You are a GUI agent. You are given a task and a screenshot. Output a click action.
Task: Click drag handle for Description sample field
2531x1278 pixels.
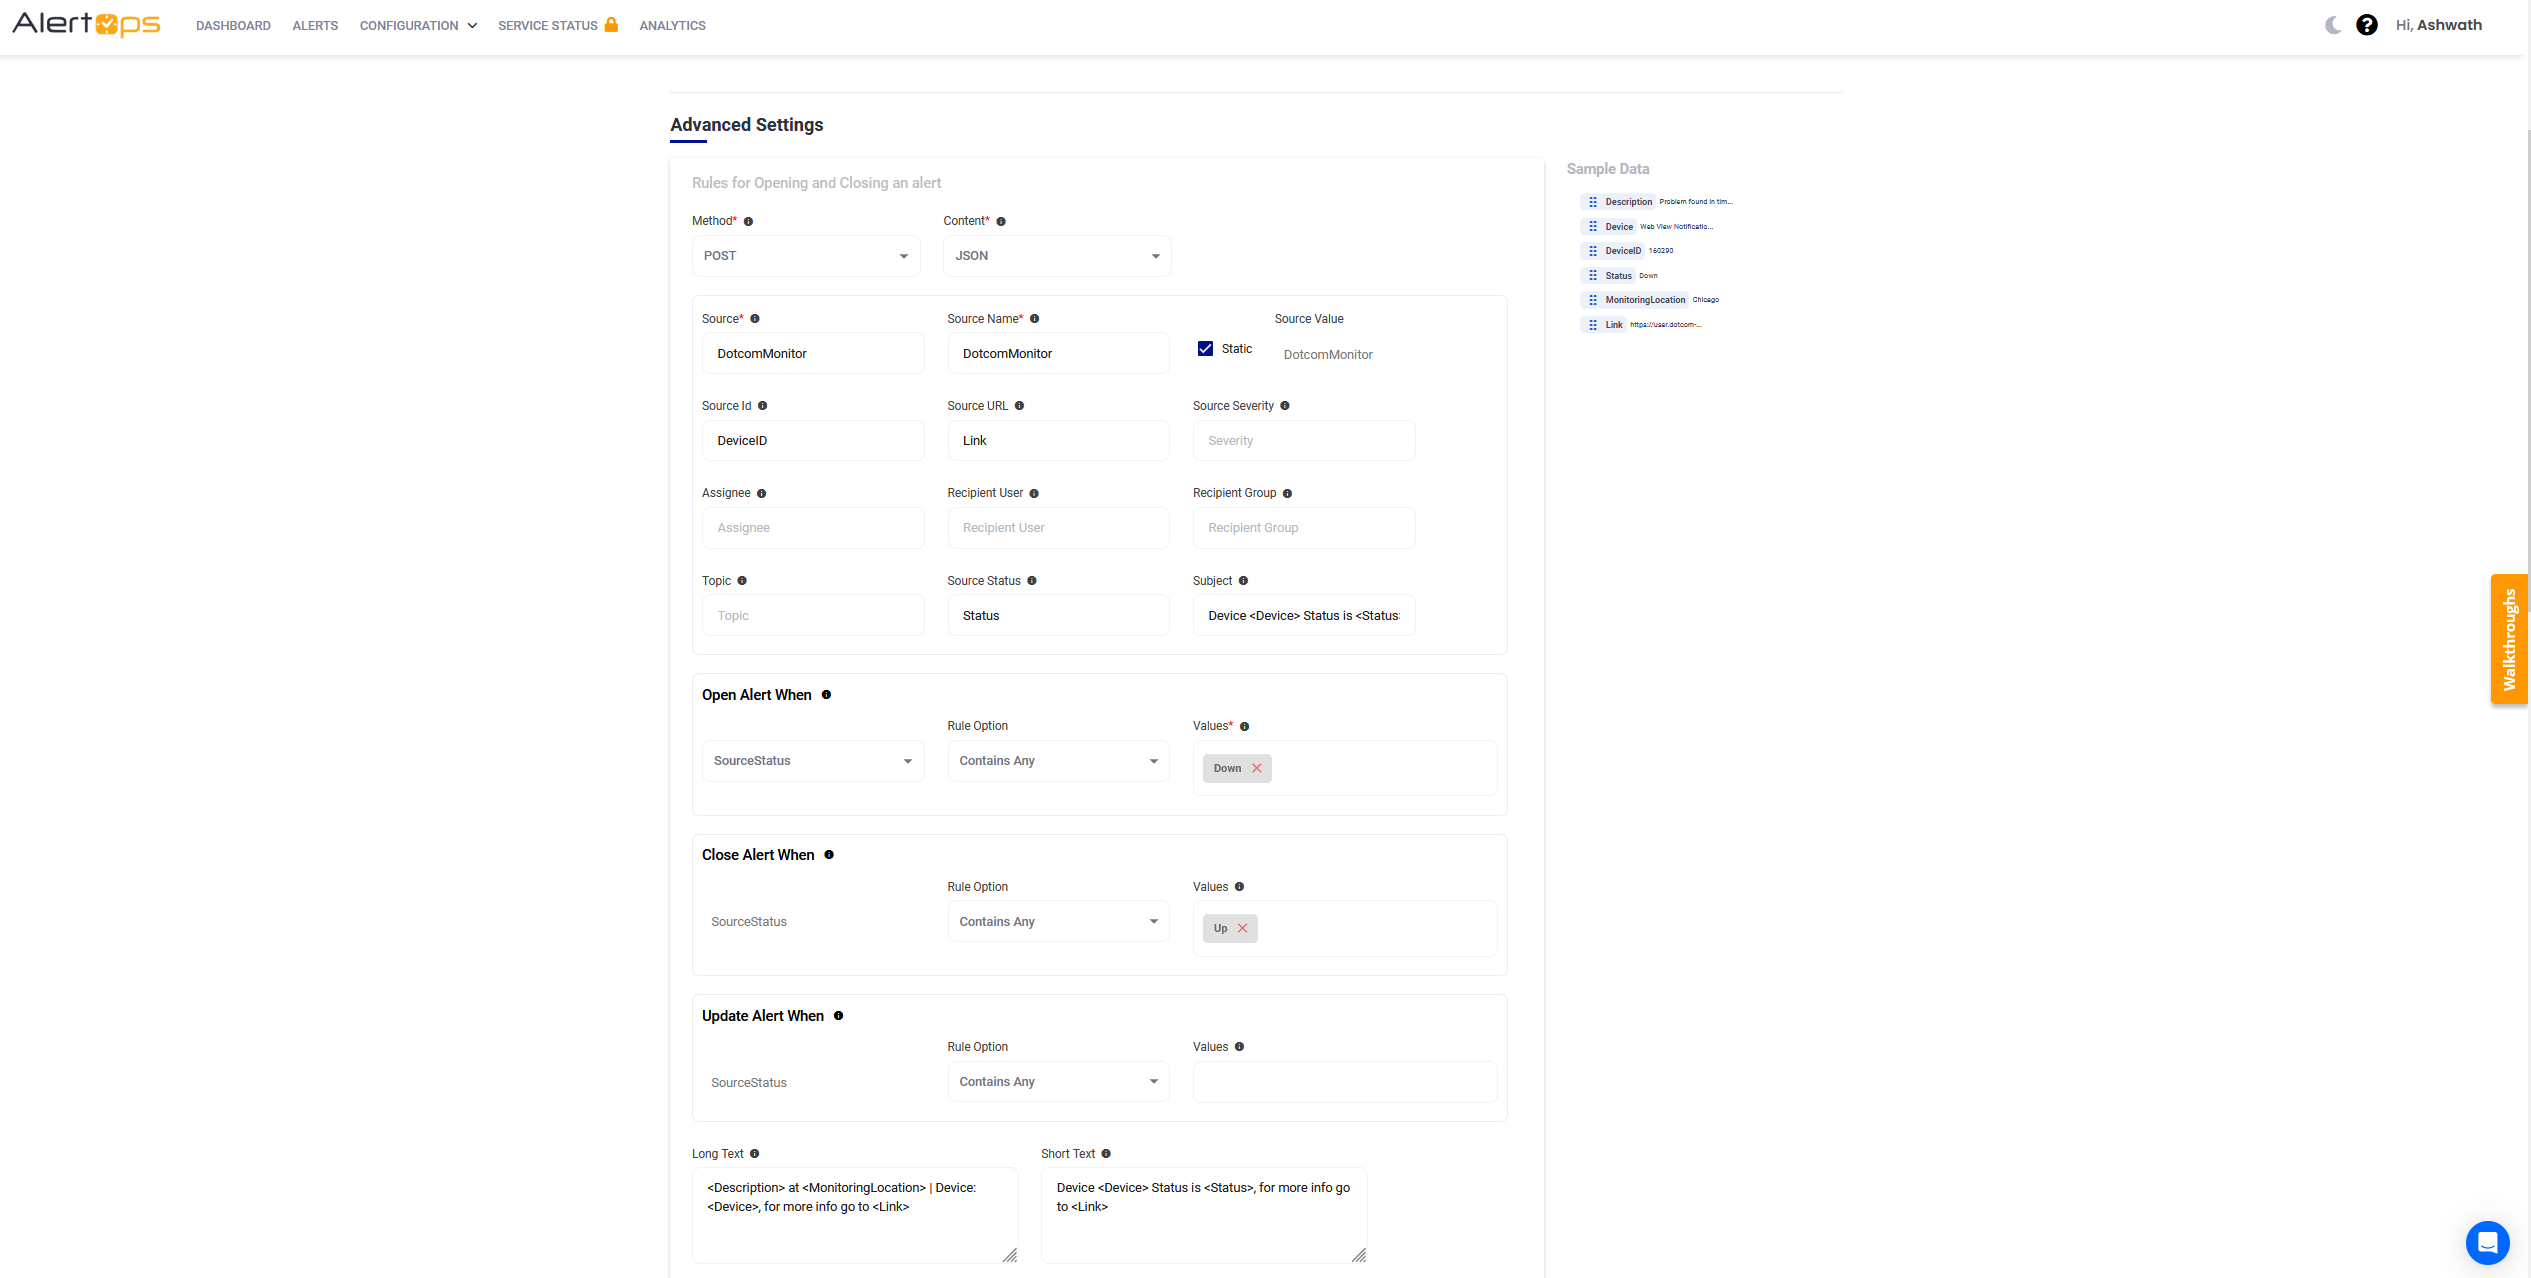1593,202
